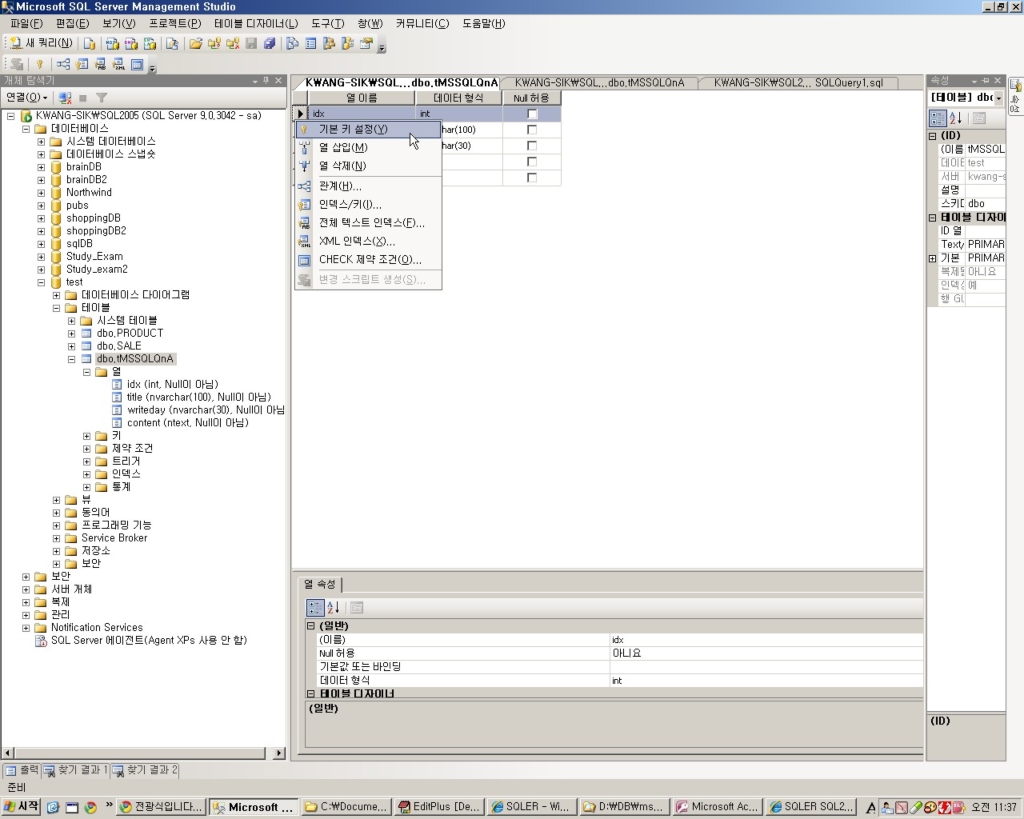1024x819 pixels.
Task: Click the Template Explorer icon in toolbar
Action: (x=347, y=44)
